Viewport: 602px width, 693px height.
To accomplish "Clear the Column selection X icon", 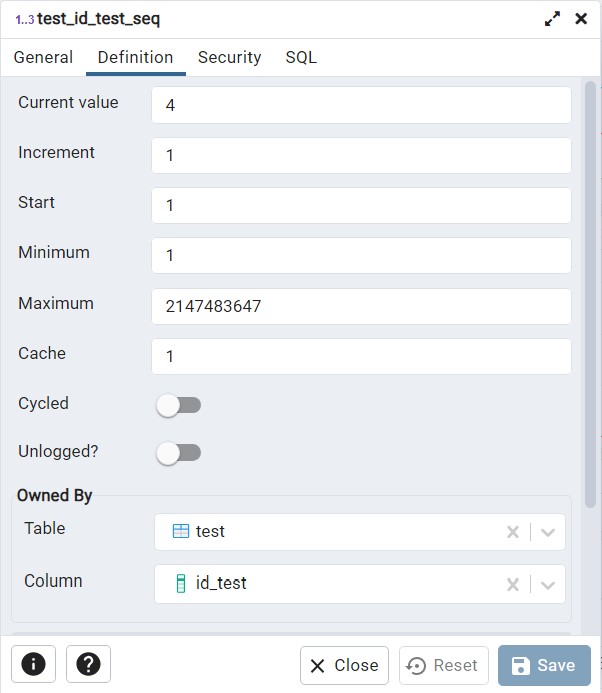I will point(513,584).
